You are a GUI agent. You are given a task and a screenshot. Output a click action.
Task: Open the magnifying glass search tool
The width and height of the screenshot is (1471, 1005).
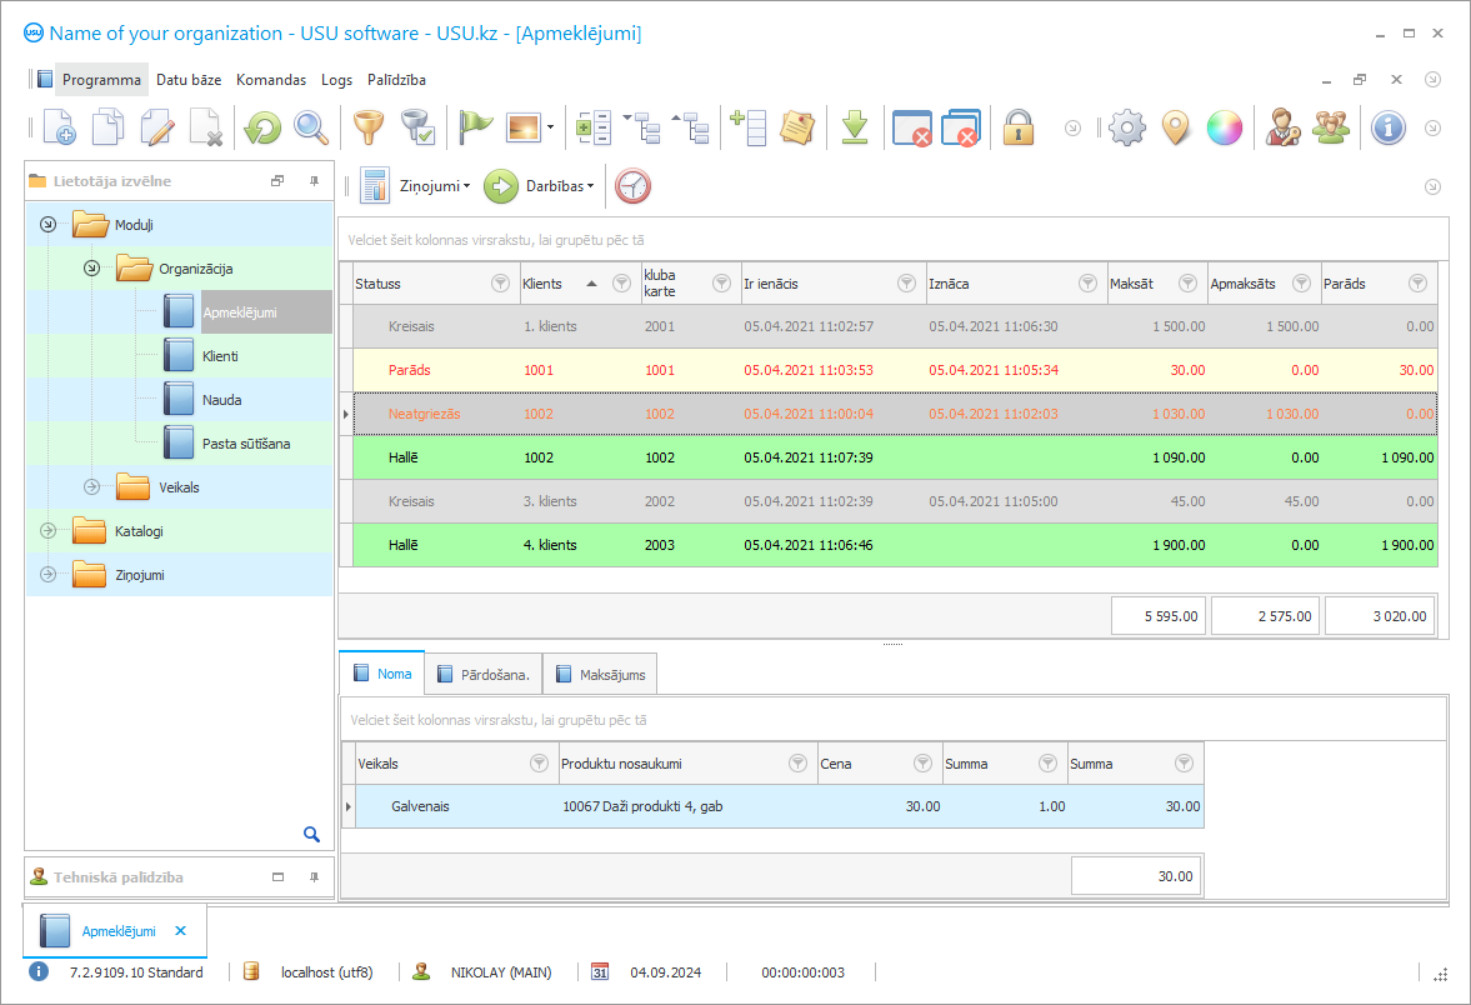[x=311, y=128]
